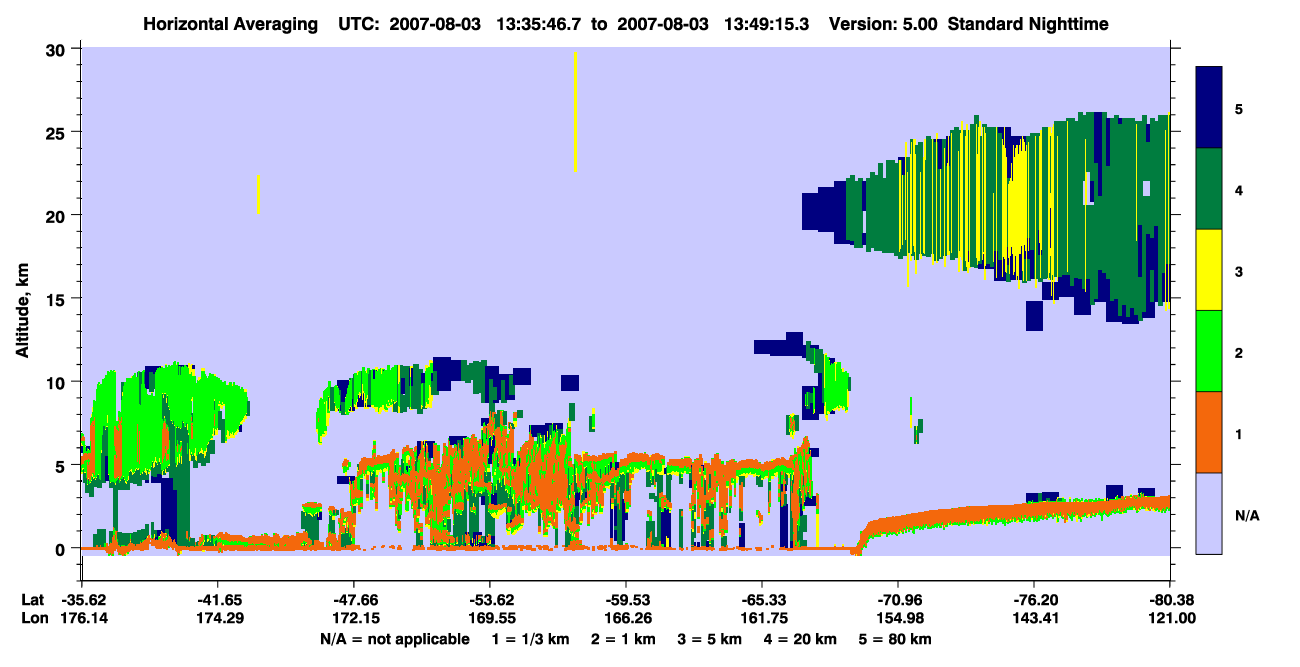Click longitude value 154.98
Viewport: 1300px width, 667px height.
(x=898, y=618)
